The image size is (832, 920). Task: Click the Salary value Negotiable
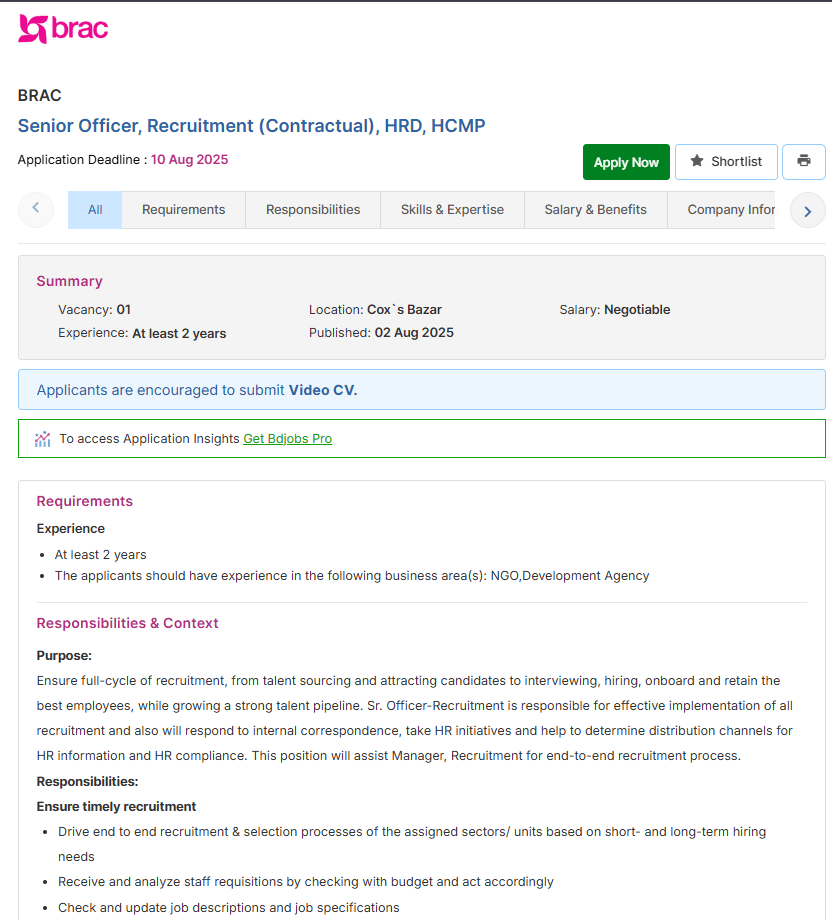[x=637, y=310]
